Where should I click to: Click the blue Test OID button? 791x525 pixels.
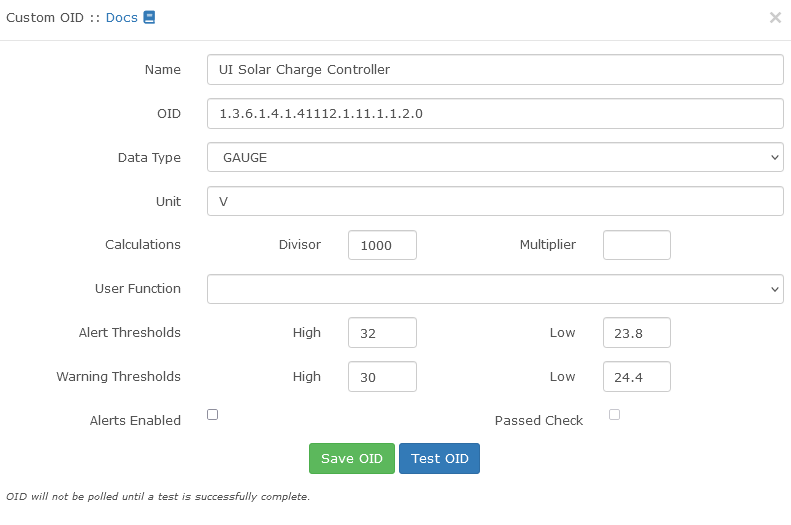(x=439, y=459)
